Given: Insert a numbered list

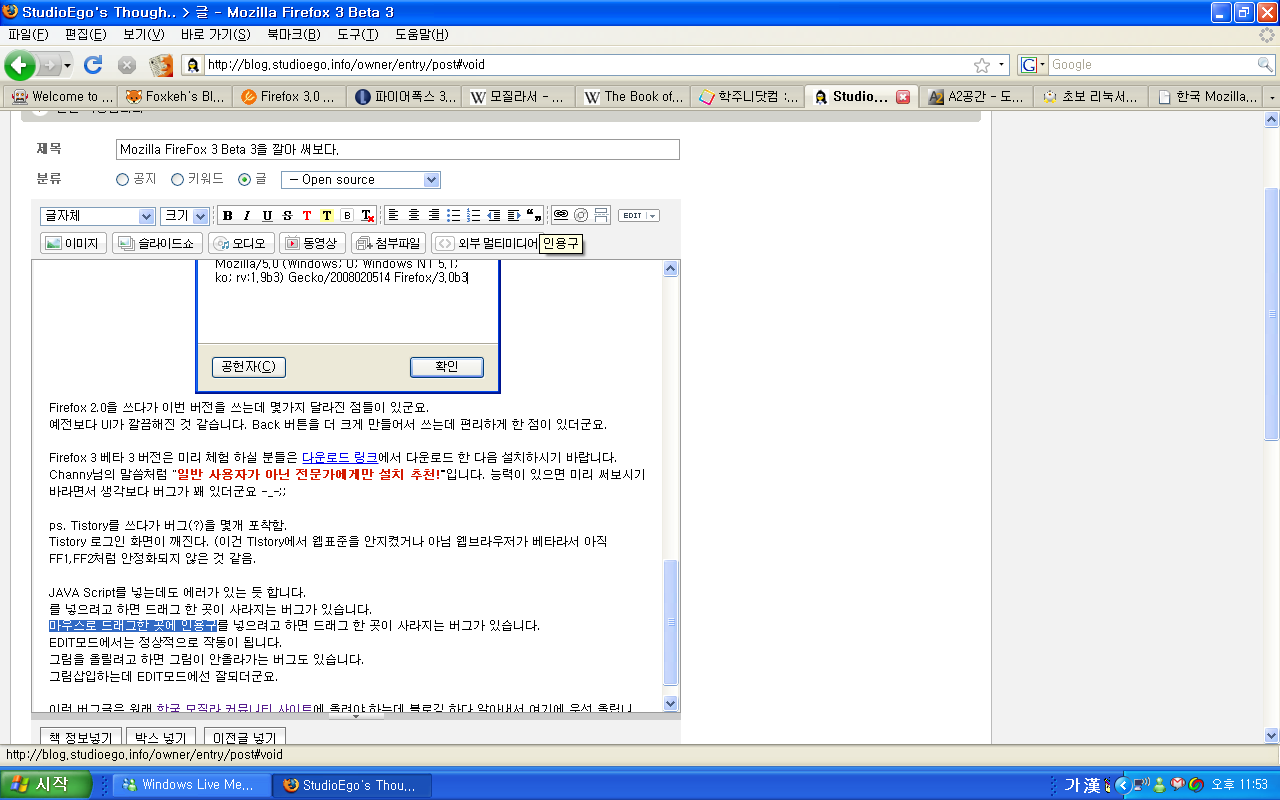Looking at the screenshot, I should point(474,215).
